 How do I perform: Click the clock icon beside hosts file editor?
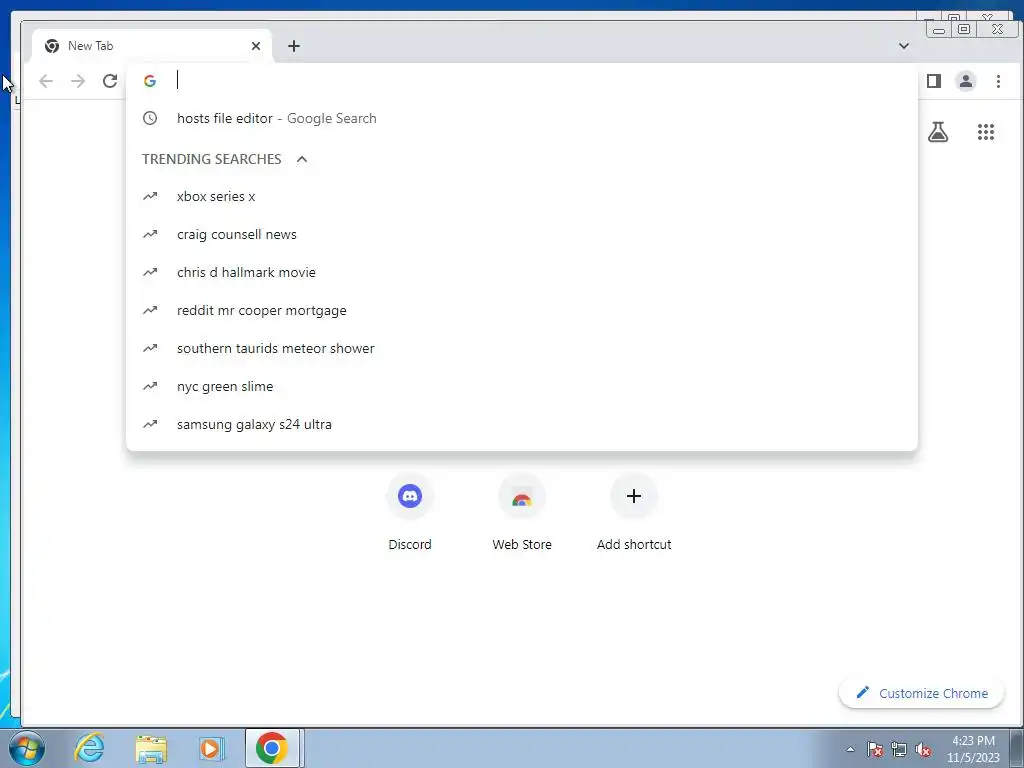[150, 118]
